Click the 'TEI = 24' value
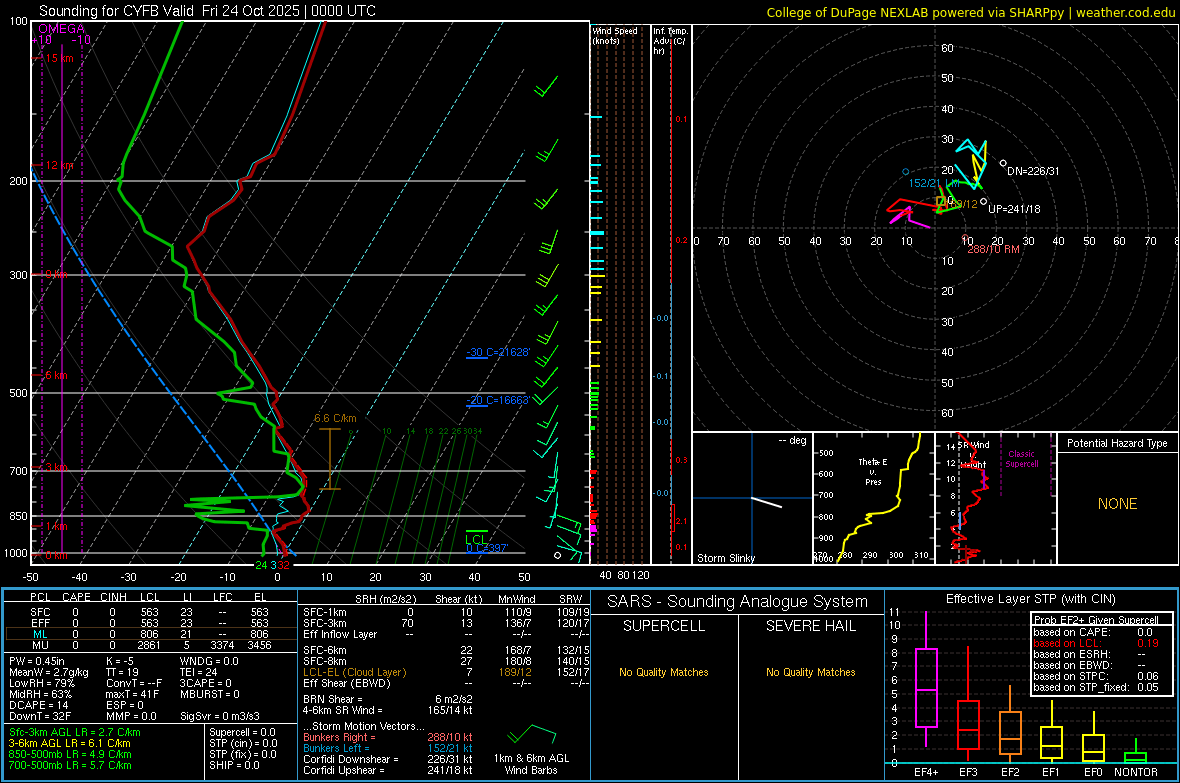1180x783 pixels. click(x=199, y=672)
